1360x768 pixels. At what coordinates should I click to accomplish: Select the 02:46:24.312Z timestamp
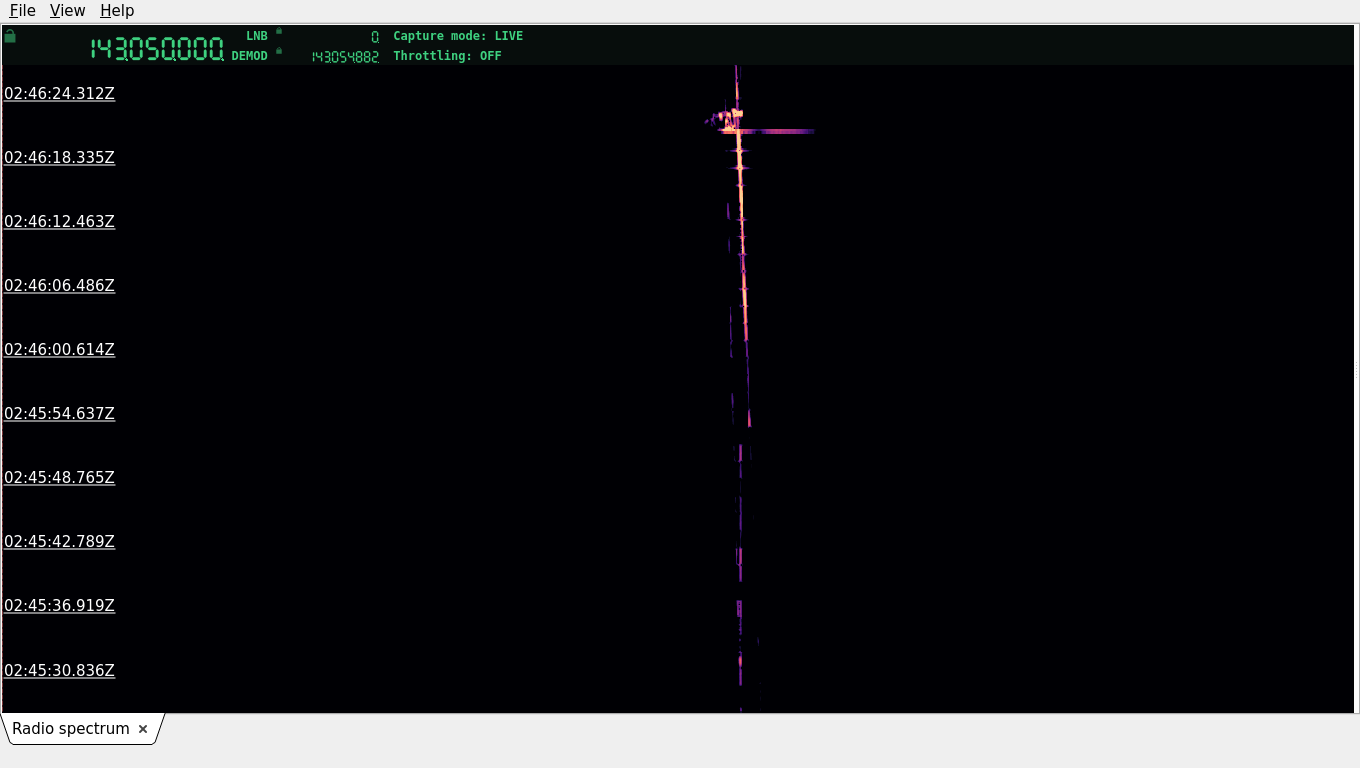59,94
